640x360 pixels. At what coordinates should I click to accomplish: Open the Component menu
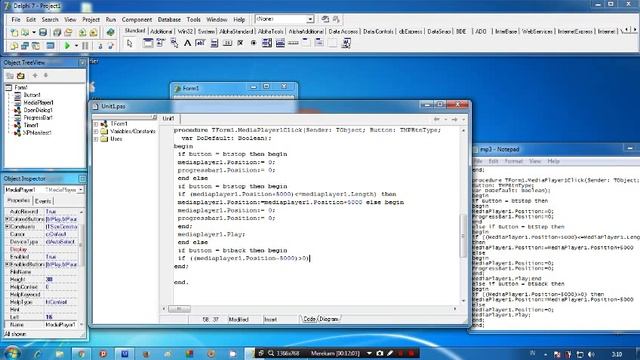137,20
